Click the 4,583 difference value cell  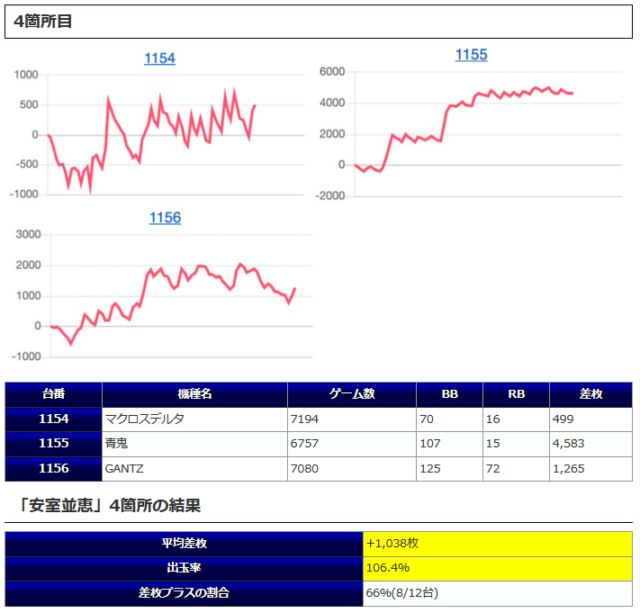click(590, 443)
